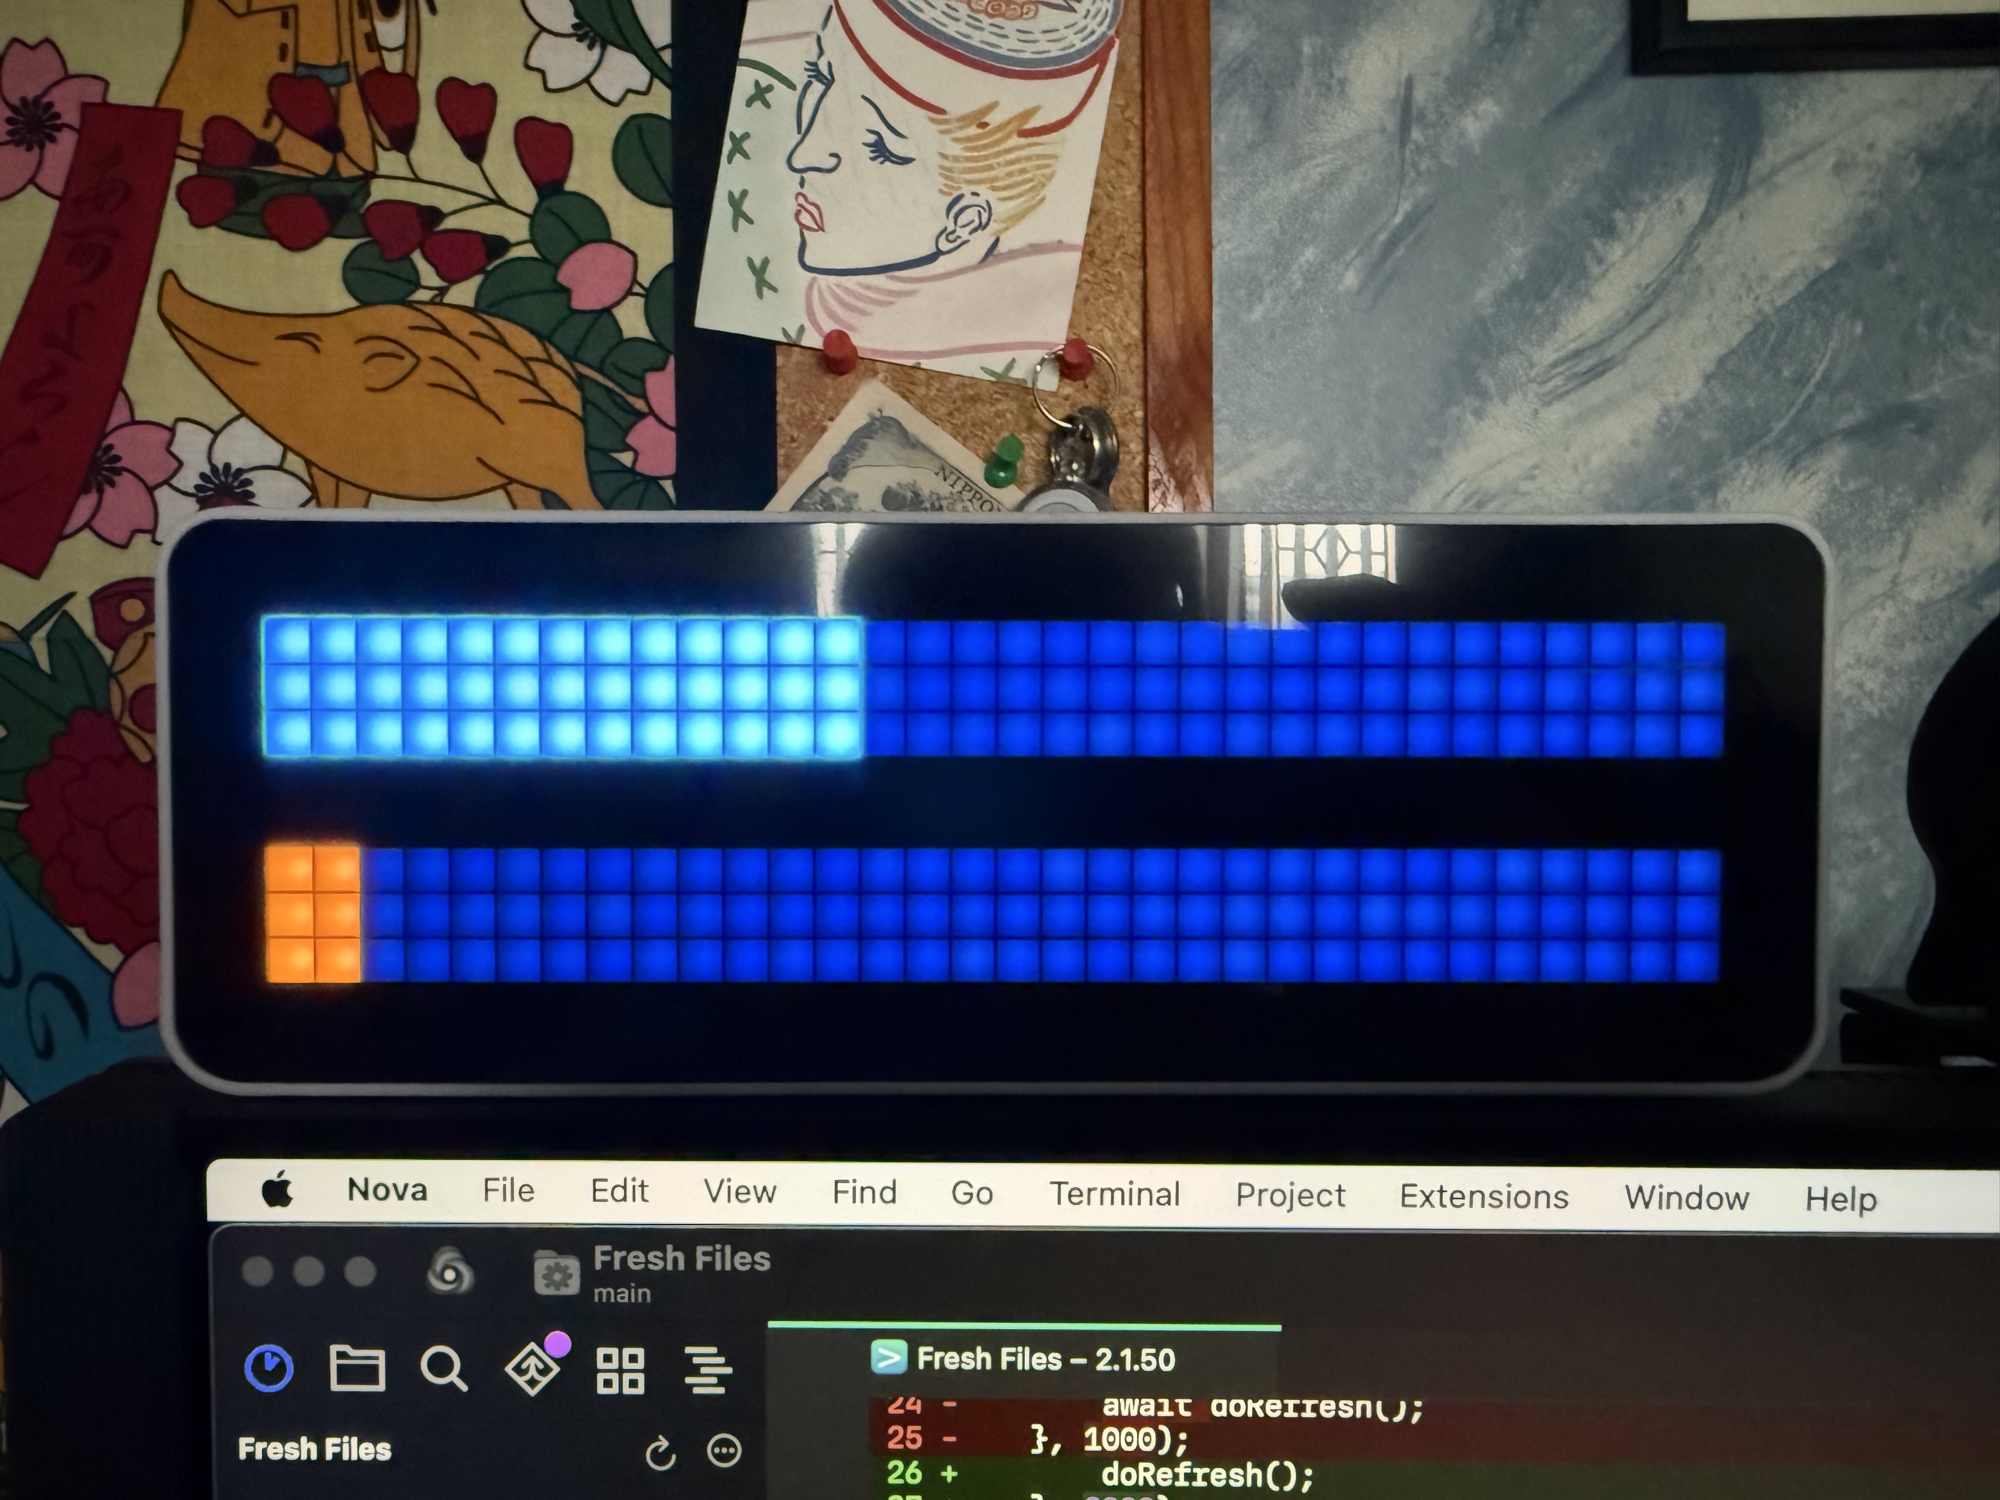Click added line 26 doRefresh()
Image resolution: width=2000 pixels, height=1500 pixels.
[1207, 1474]
